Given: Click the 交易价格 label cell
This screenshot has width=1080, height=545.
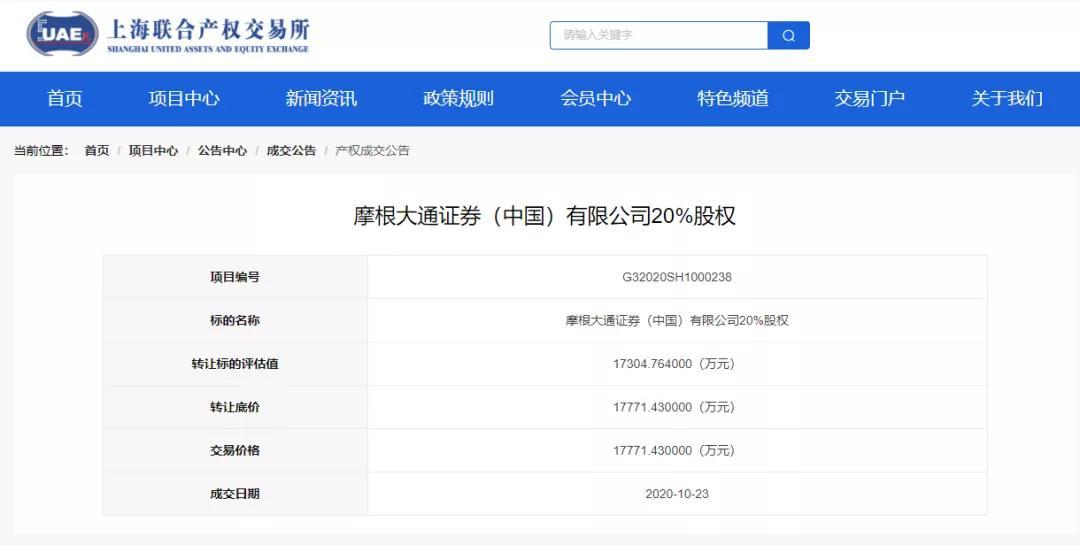Looking at the screenshot, I should tap(235, 451).
